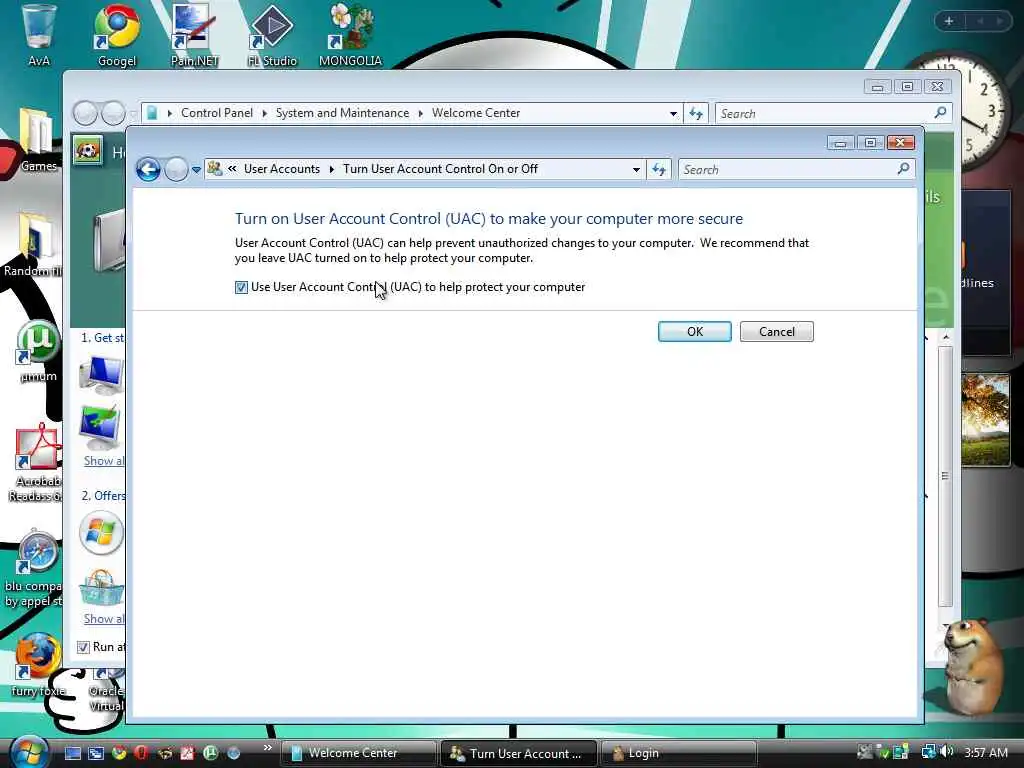Click Control Panel breadcrumb in Welcome Center

(217, 113)
